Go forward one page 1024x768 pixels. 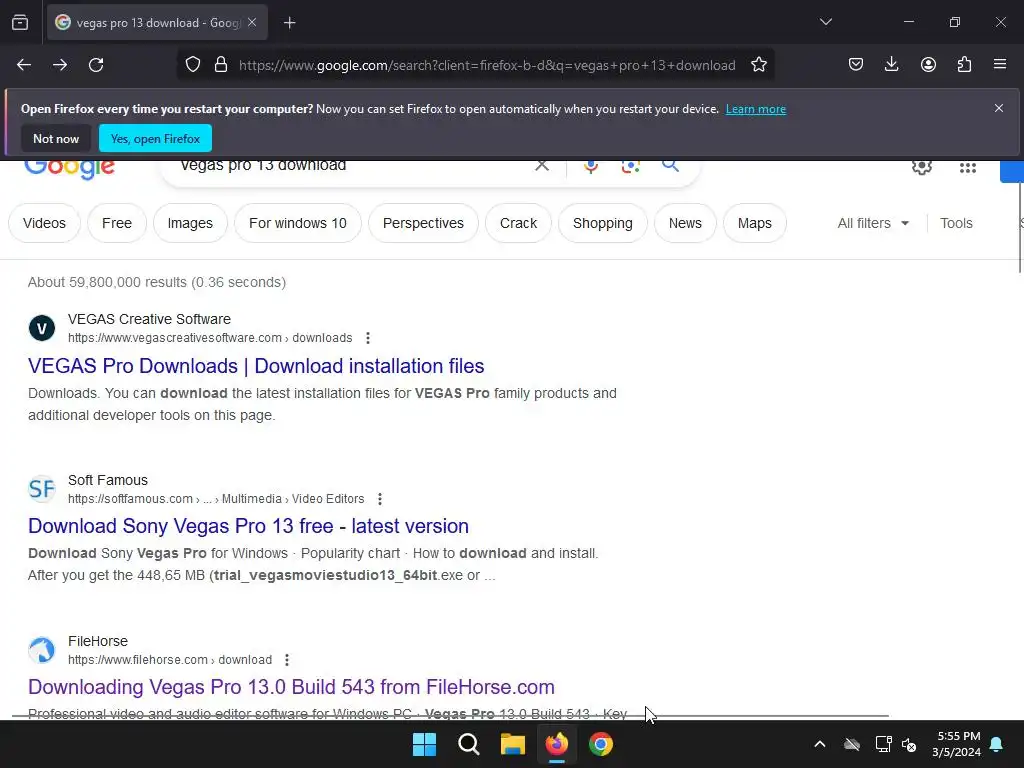[60, 65]
